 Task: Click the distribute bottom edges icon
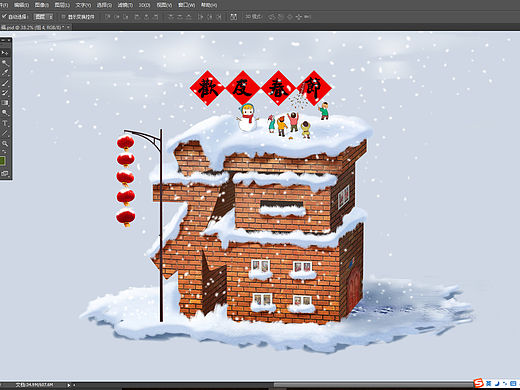(189, 16)
